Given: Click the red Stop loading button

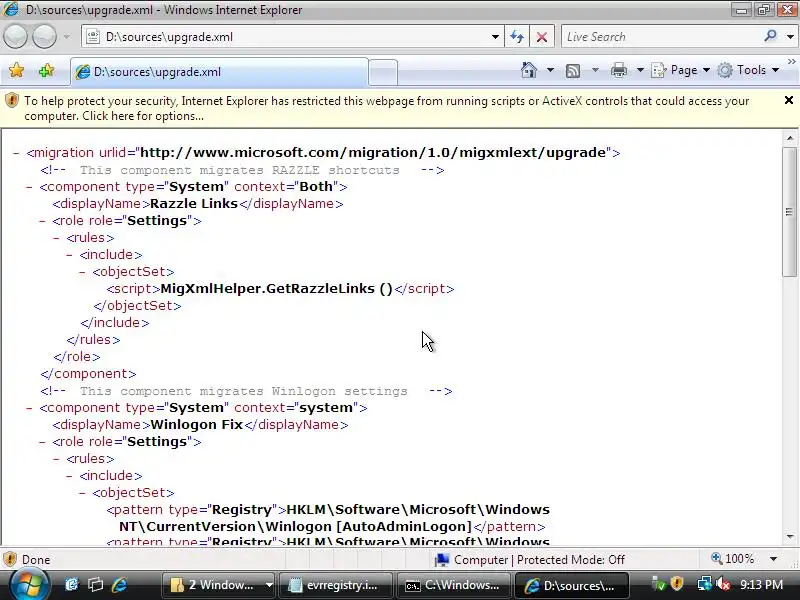Looking at the screenshot, I should 542,37.
